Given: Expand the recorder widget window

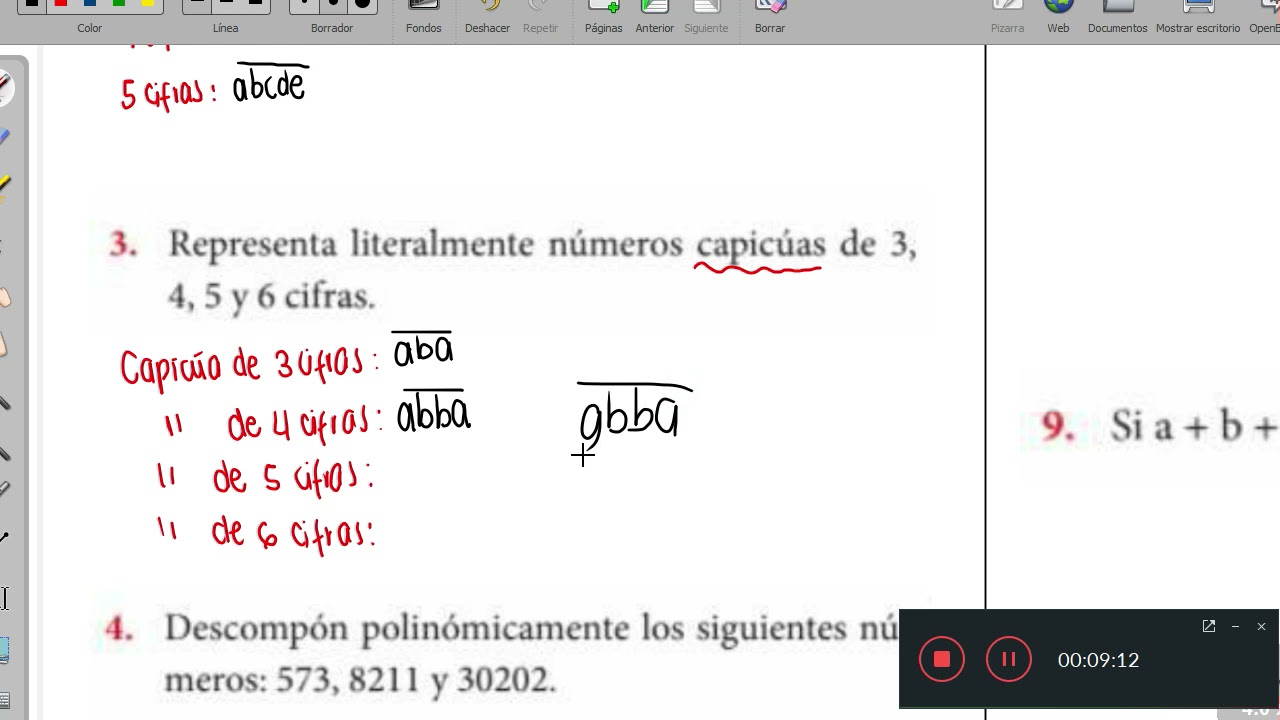Looking at the screenshot, I should pos(1209,626).
